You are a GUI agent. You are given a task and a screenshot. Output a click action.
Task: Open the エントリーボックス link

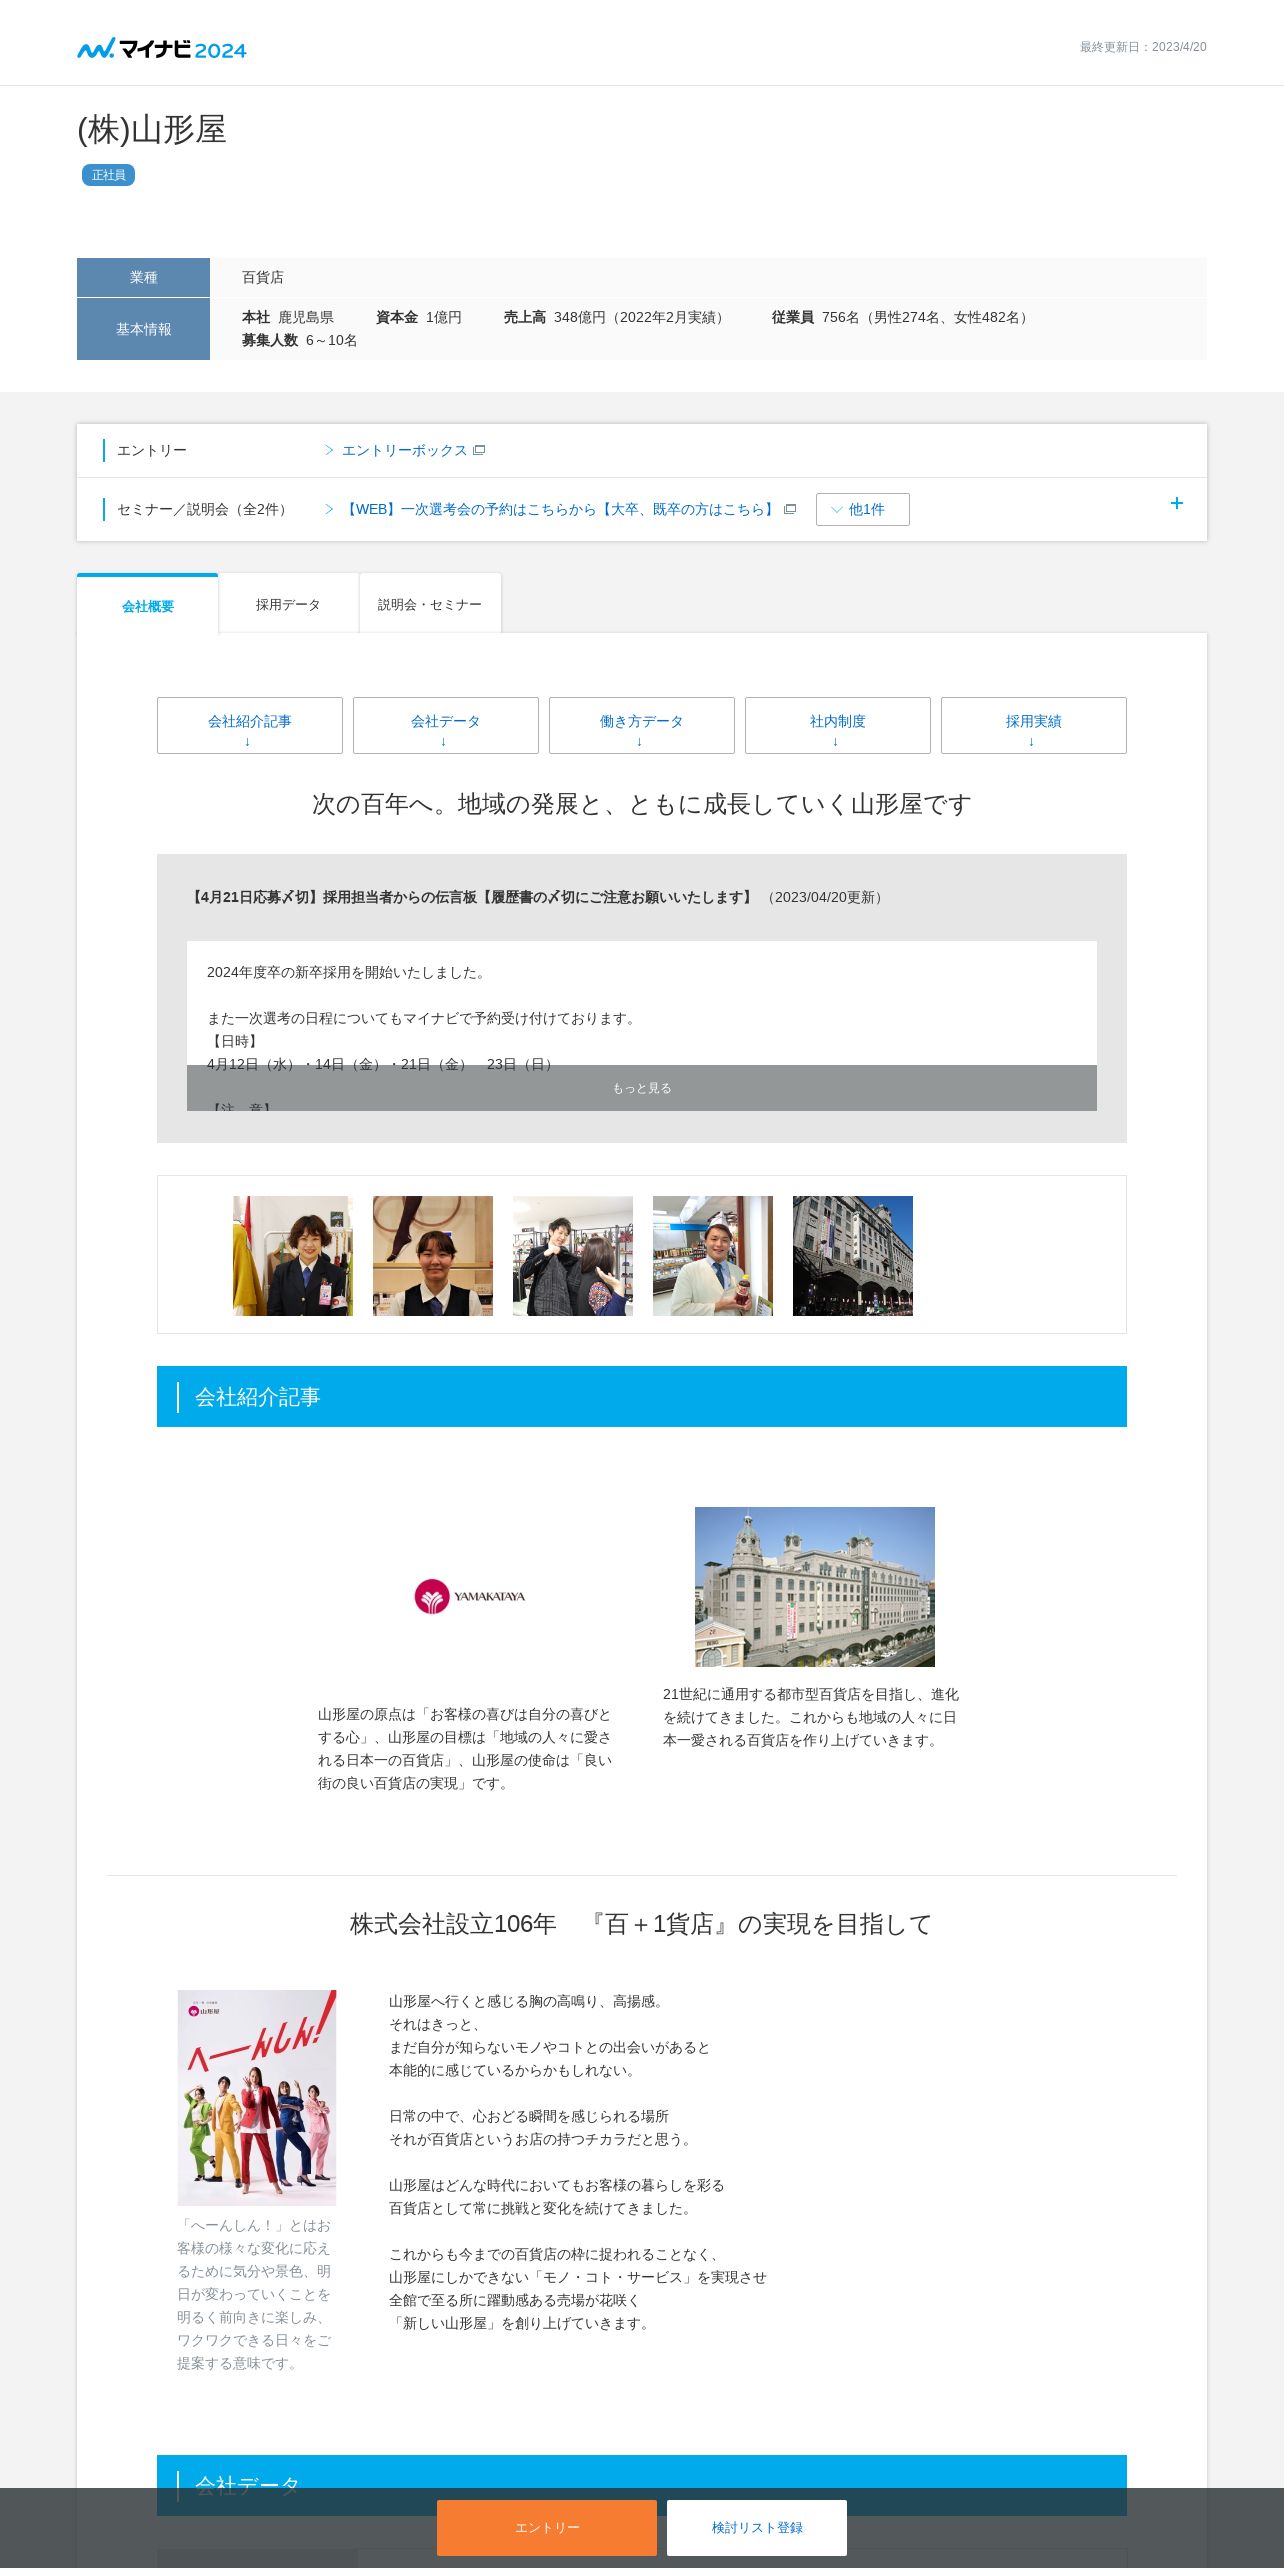click(404, 451)
